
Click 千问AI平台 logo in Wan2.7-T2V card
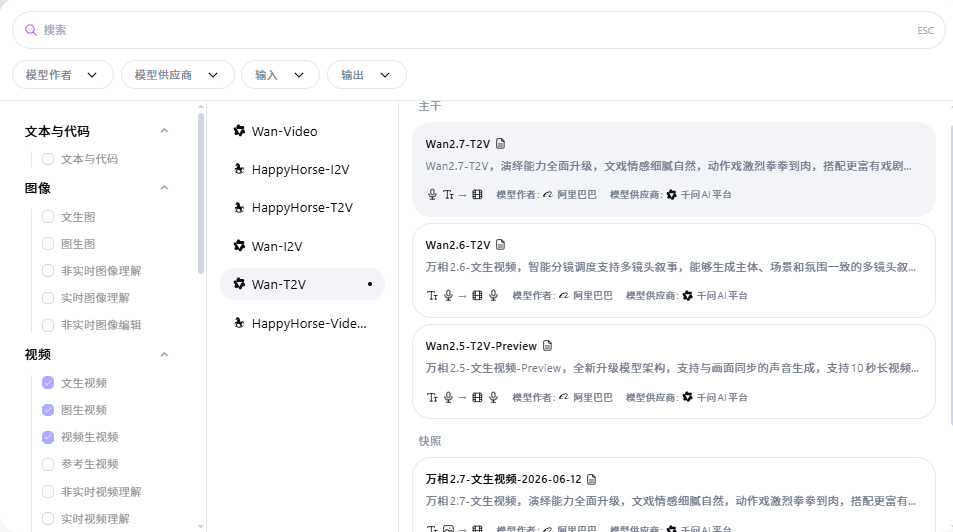click(672, 195)
